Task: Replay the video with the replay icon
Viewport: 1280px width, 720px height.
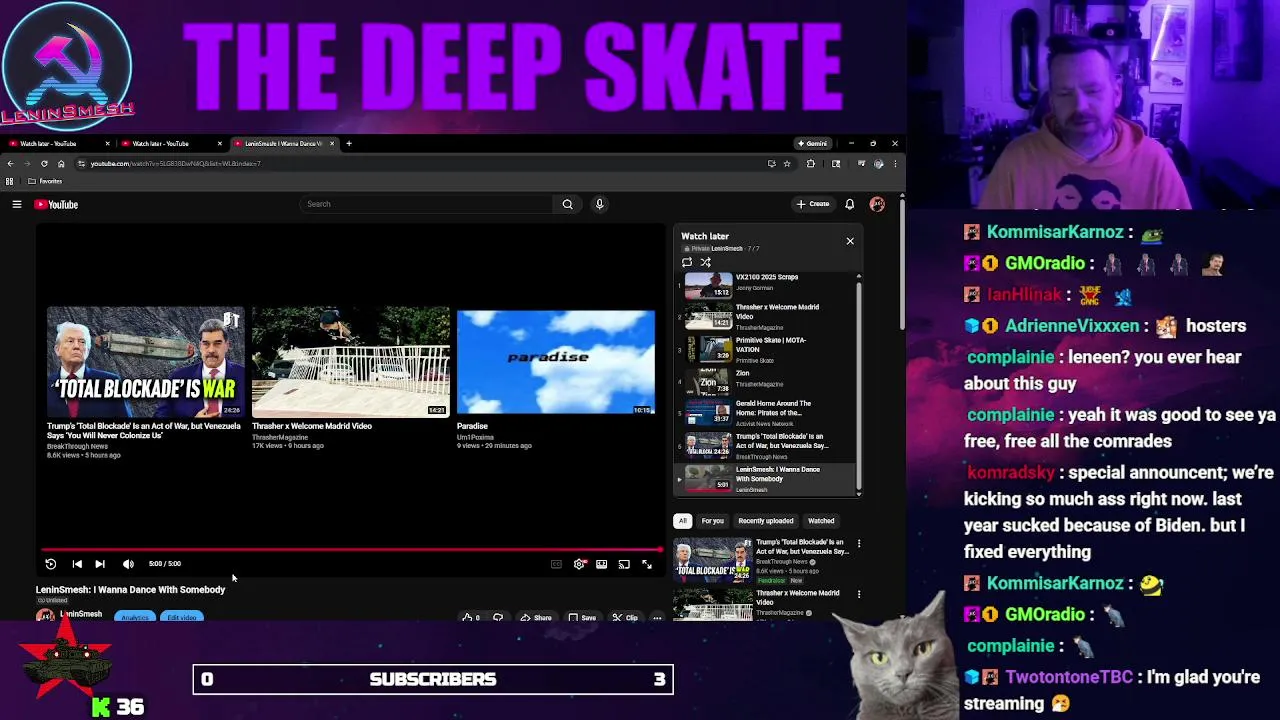Action: pyautogui.click(x=51, y=564)
